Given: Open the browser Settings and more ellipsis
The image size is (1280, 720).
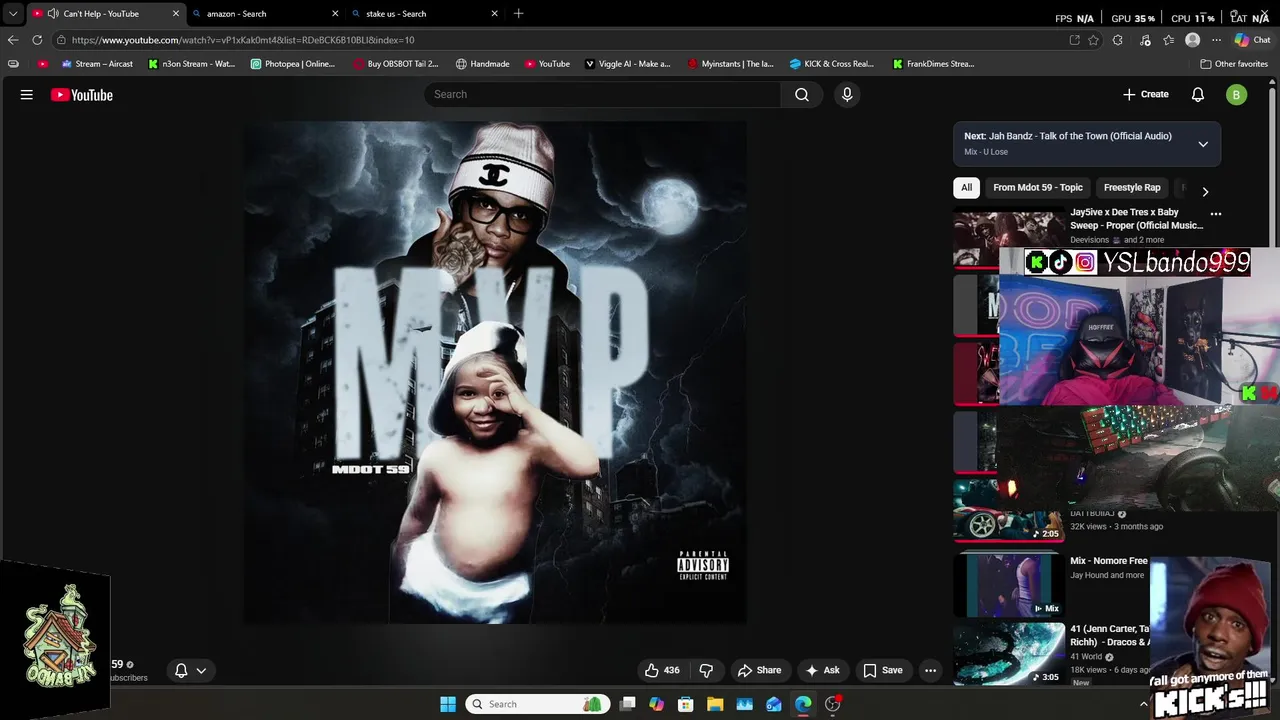Looking at the screenshot, I should click(1216, 40).
